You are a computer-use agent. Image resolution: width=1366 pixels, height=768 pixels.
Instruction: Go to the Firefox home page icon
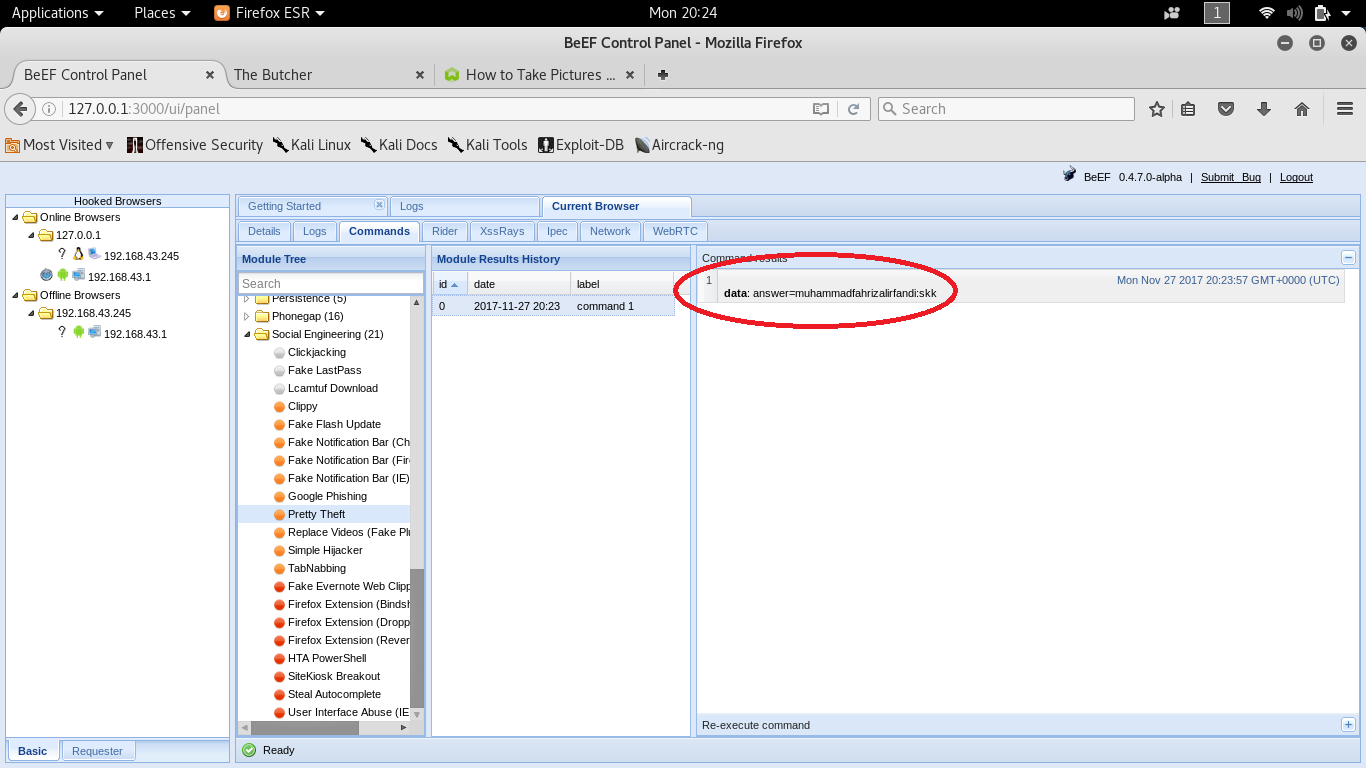tap(1302, 109)
